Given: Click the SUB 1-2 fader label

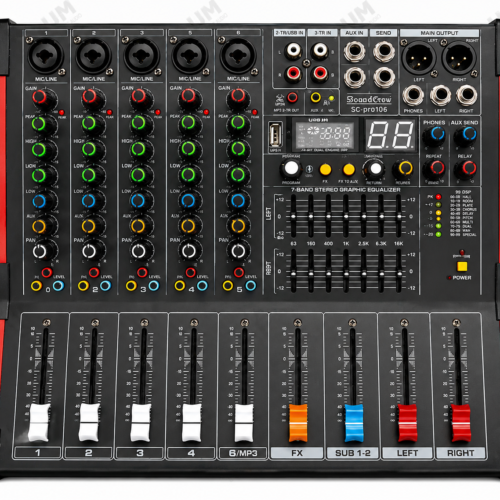Looking at the screenshot, I should 353,453.
